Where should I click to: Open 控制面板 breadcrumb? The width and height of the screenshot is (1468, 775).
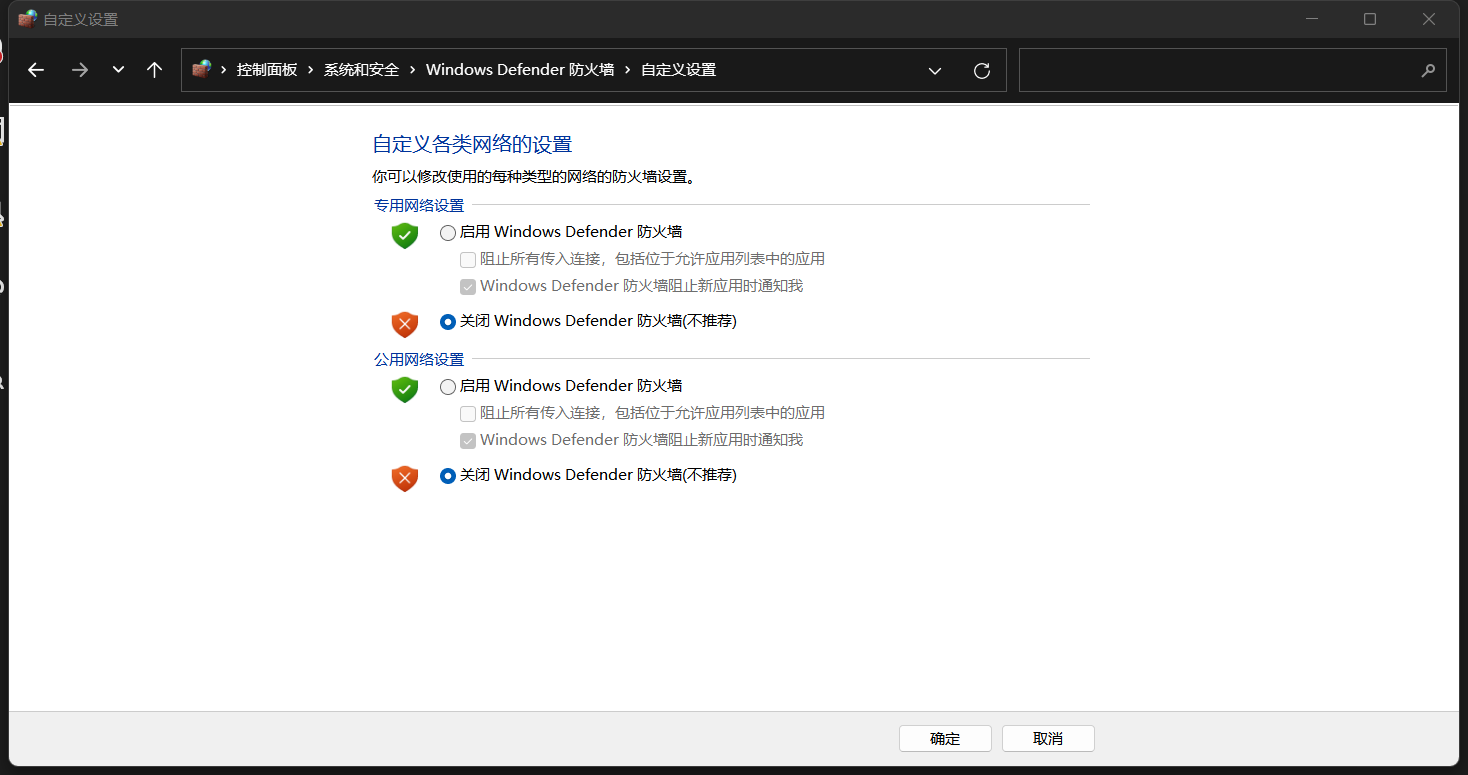267,70
